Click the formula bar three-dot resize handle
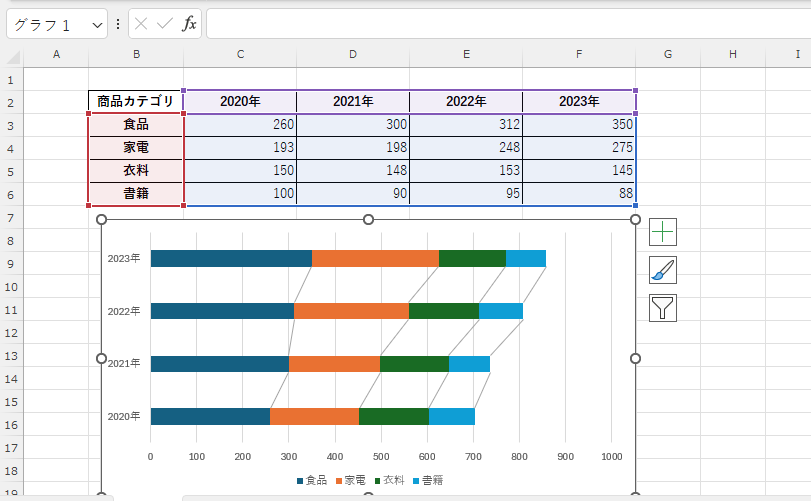Screen dimensions: 811x501 coord(118,24)
